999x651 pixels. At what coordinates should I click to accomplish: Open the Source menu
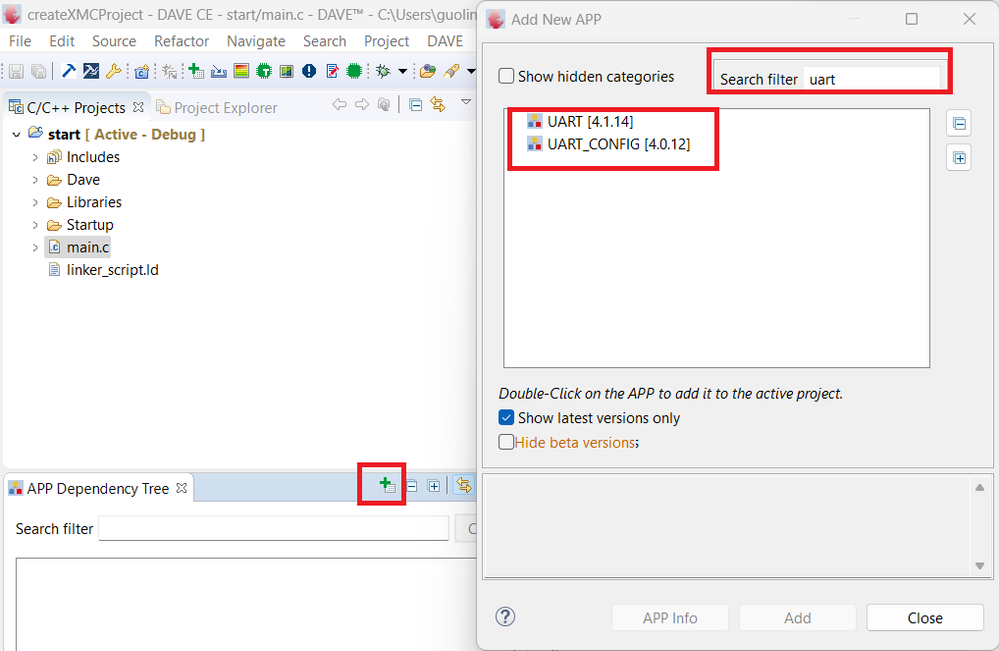coord(114,41)
